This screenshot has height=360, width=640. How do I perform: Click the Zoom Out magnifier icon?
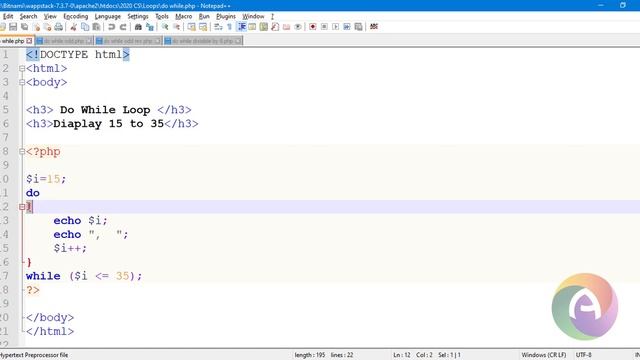pyautogui.click(x=176, y=27)
